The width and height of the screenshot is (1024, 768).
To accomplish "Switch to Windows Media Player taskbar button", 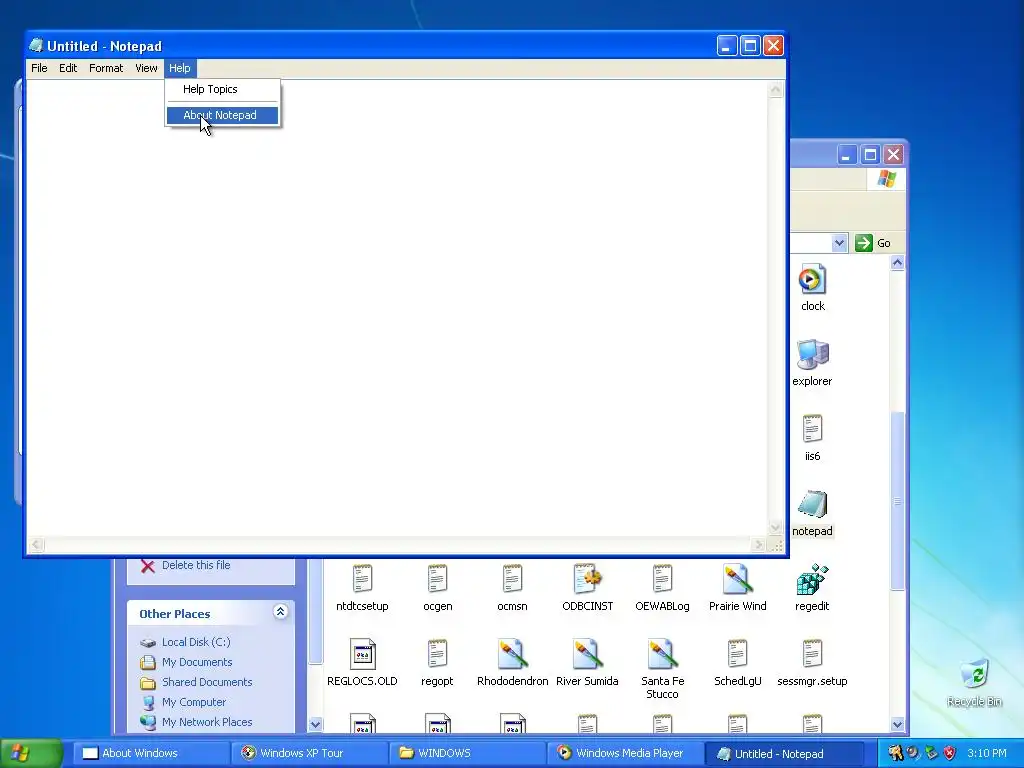I will click(624, 754).
